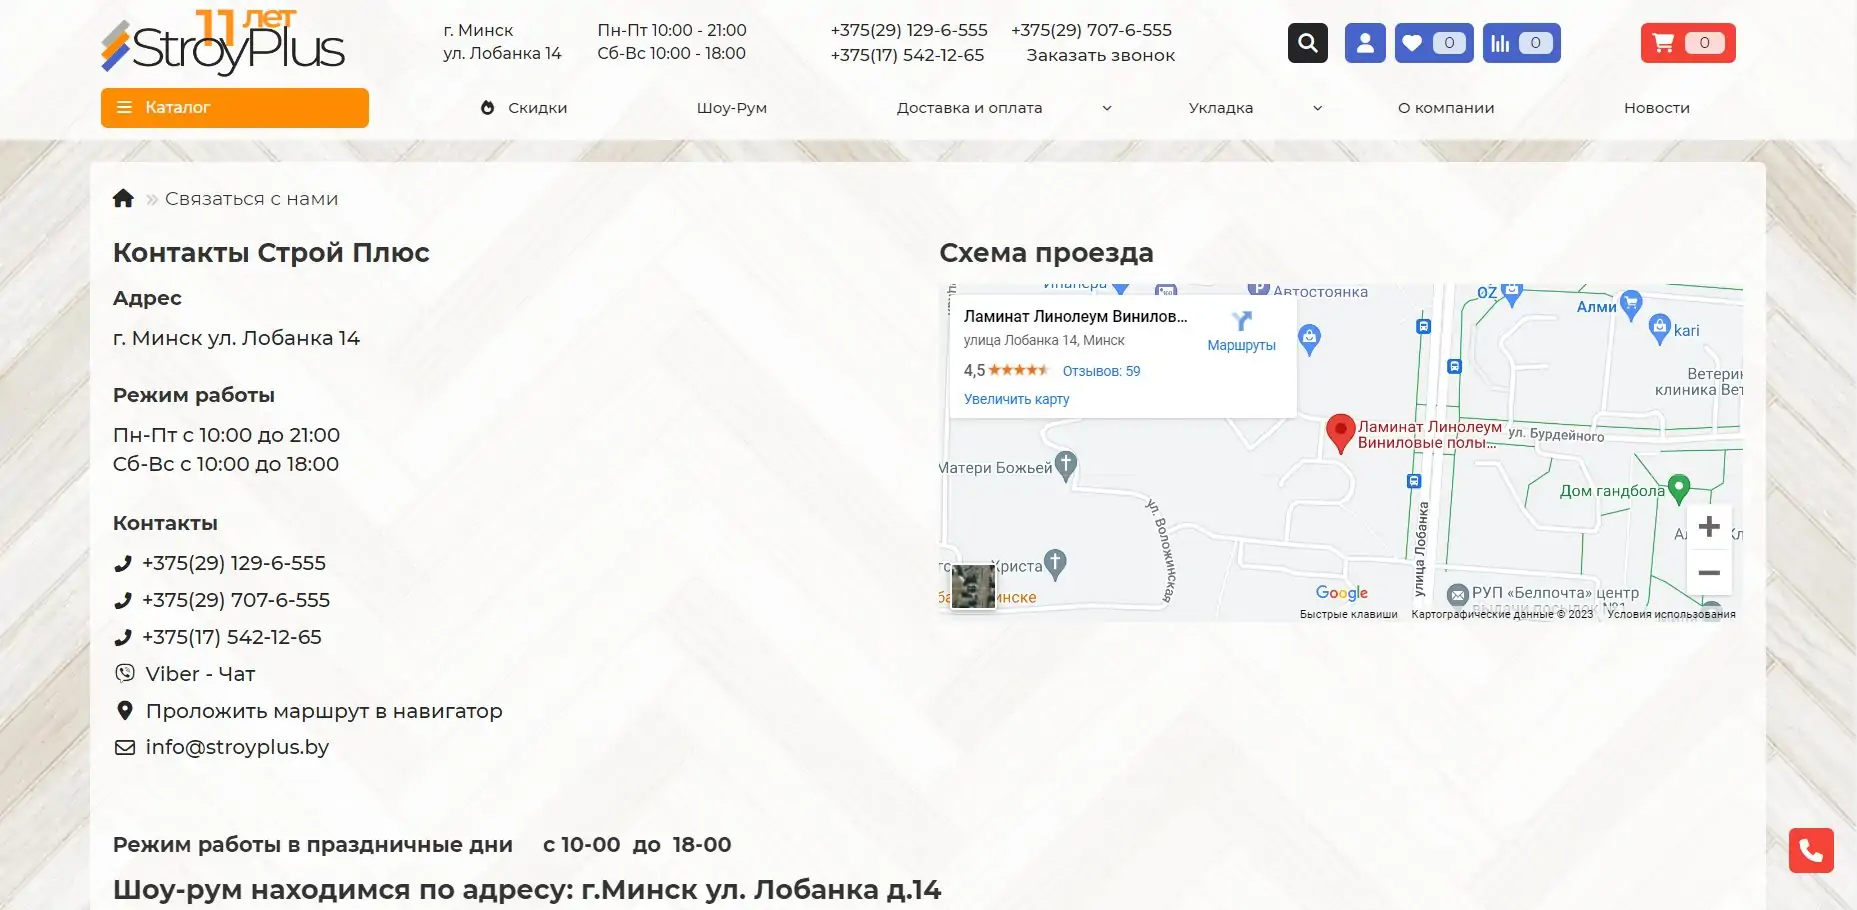Click Заказать звонок link
Image resolution: width=1857 pixels, height=910 pixels.
pos(1100,55)
